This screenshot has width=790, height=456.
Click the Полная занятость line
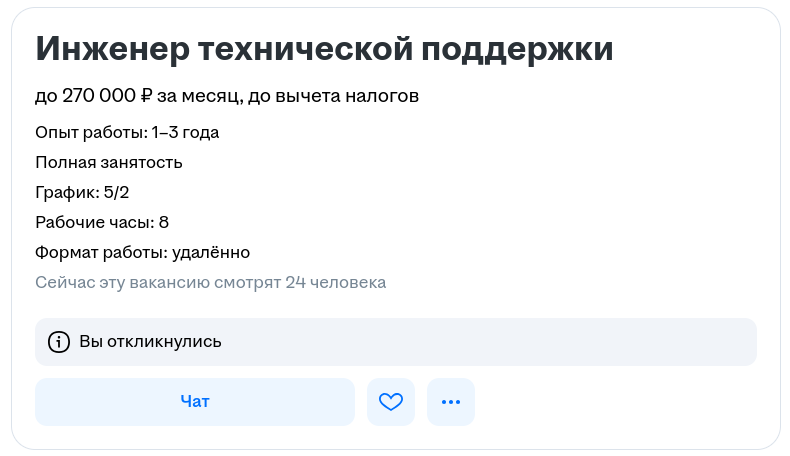(x=109, y=162)
